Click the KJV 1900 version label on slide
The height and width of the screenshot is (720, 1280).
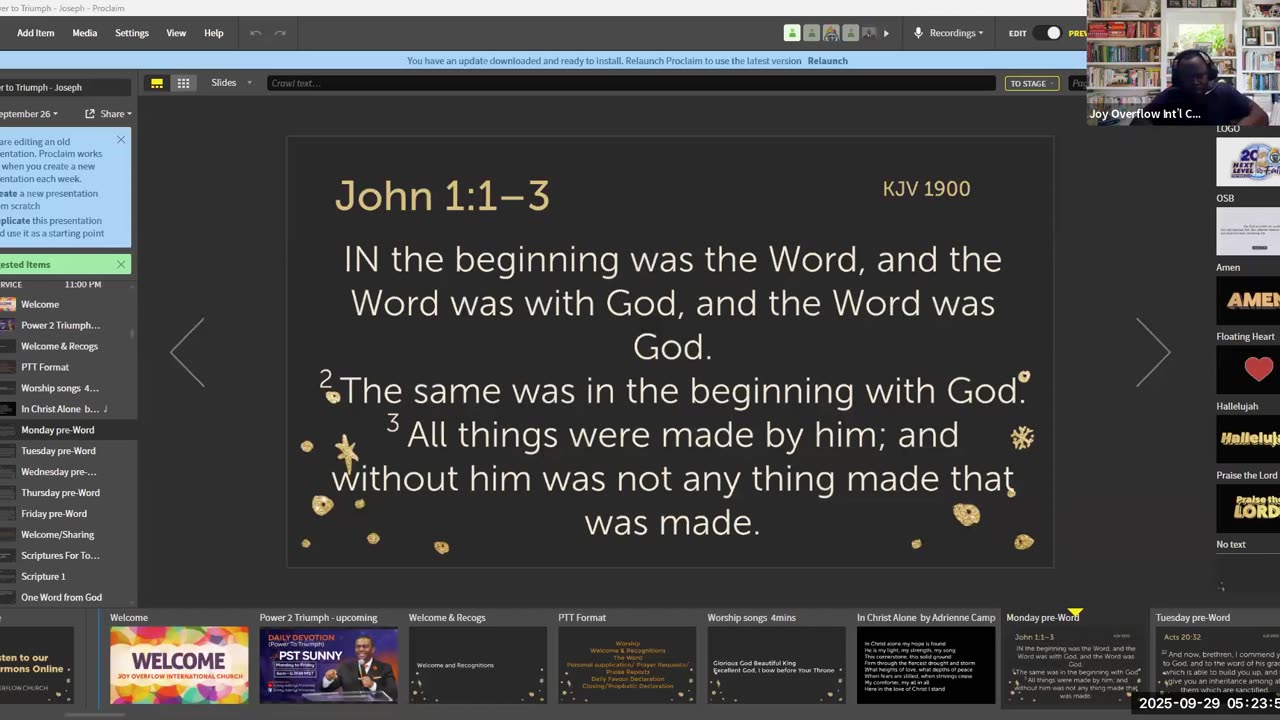pyautogui.click(x=926, y=188)
